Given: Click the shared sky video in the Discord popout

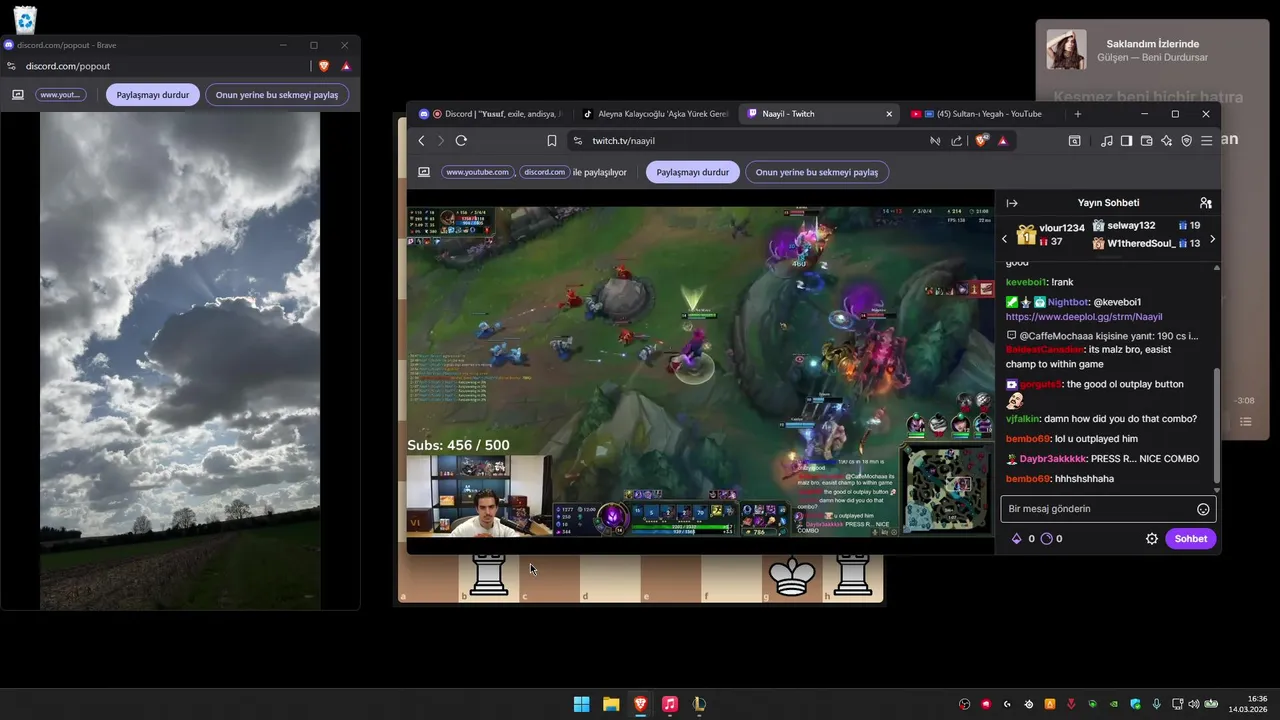Looking at the screenshot, I should [180, 360].
